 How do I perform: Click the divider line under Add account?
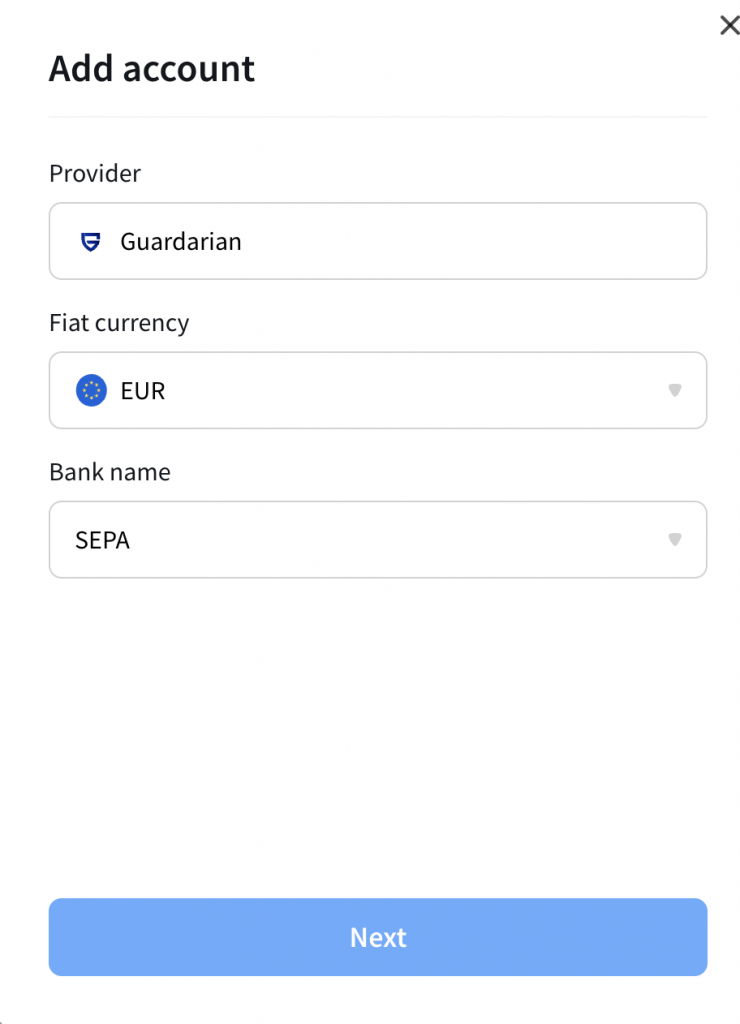click(x=378, y=117)
